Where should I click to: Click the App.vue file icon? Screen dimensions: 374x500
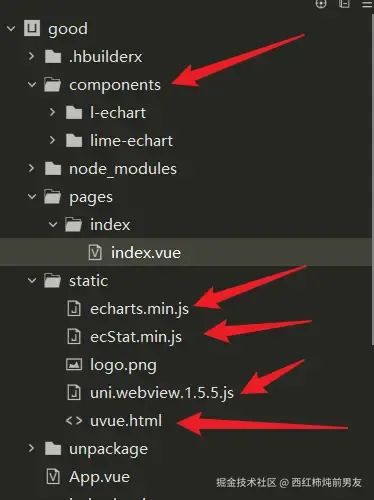click(53, 477)
